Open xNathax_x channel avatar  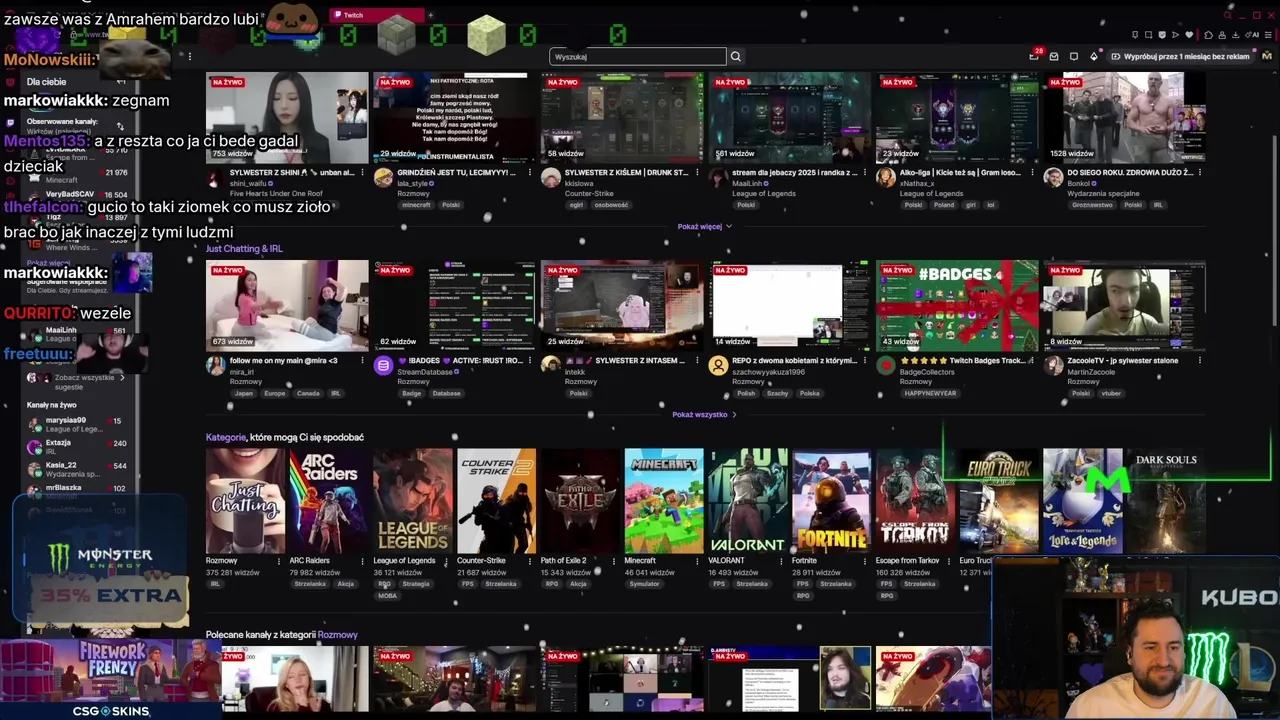tap(885, 178)
